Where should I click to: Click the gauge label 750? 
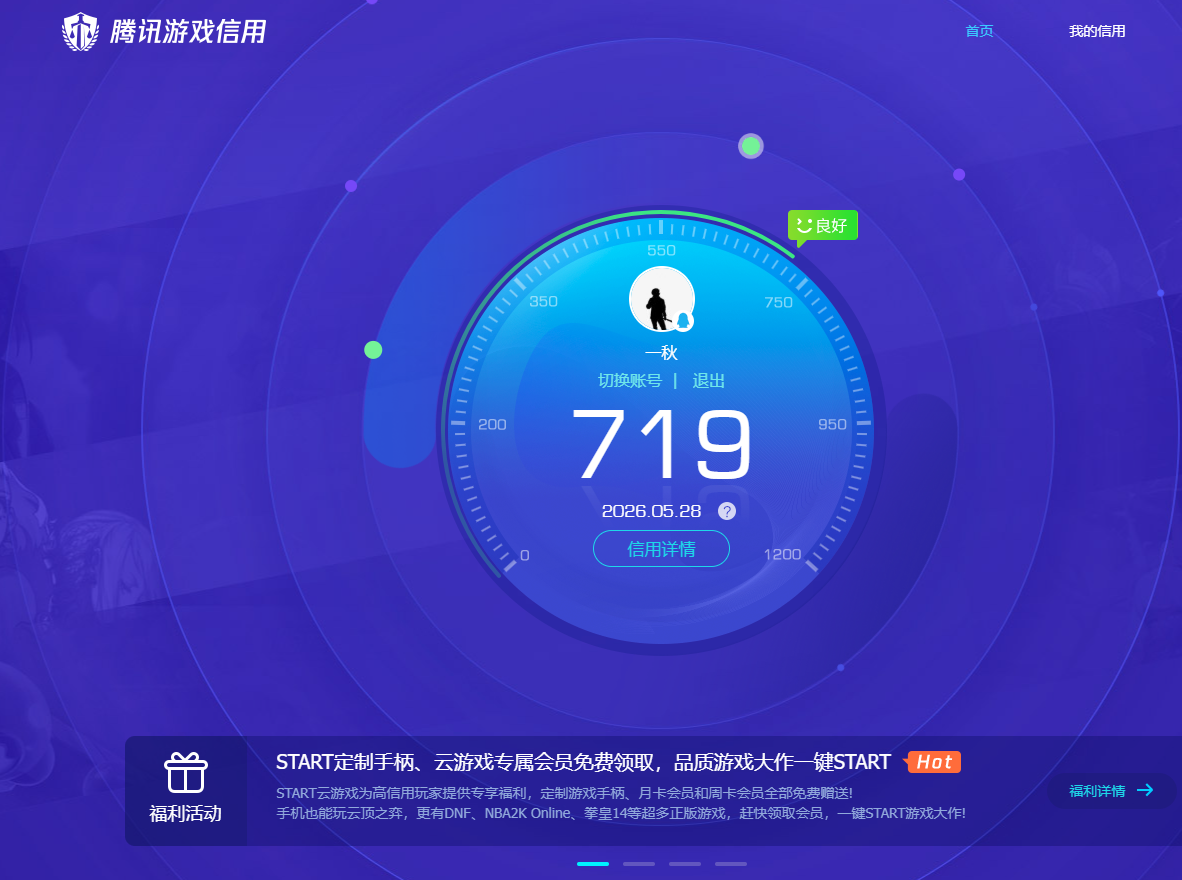[779, 302]
